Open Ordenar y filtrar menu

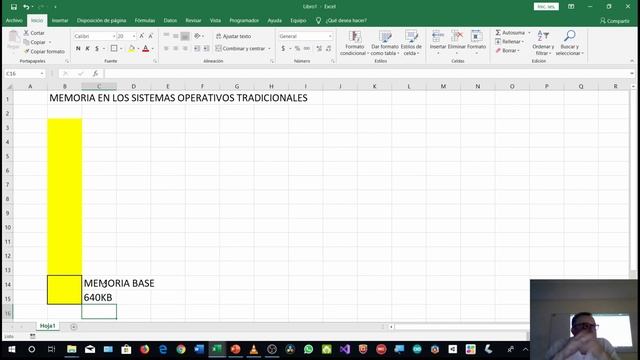point(543,42)
